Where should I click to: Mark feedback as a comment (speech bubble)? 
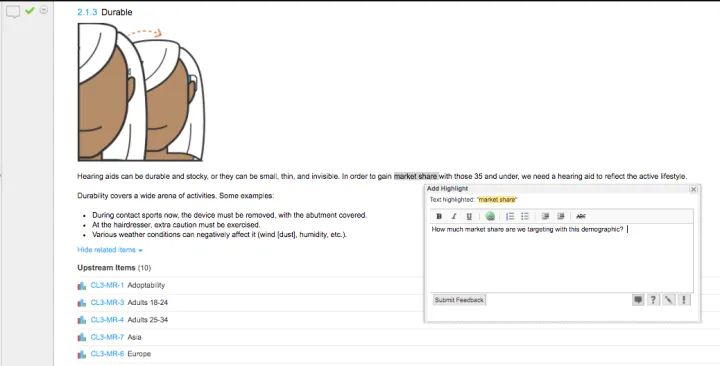tap(638, 300)
